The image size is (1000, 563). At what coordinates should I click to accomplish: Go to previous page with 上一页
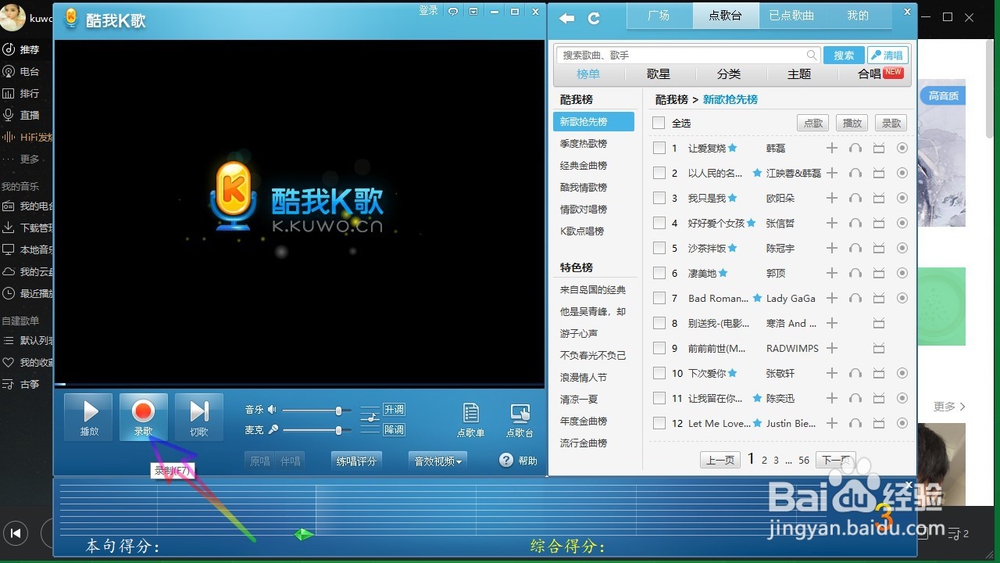[720, 460]
